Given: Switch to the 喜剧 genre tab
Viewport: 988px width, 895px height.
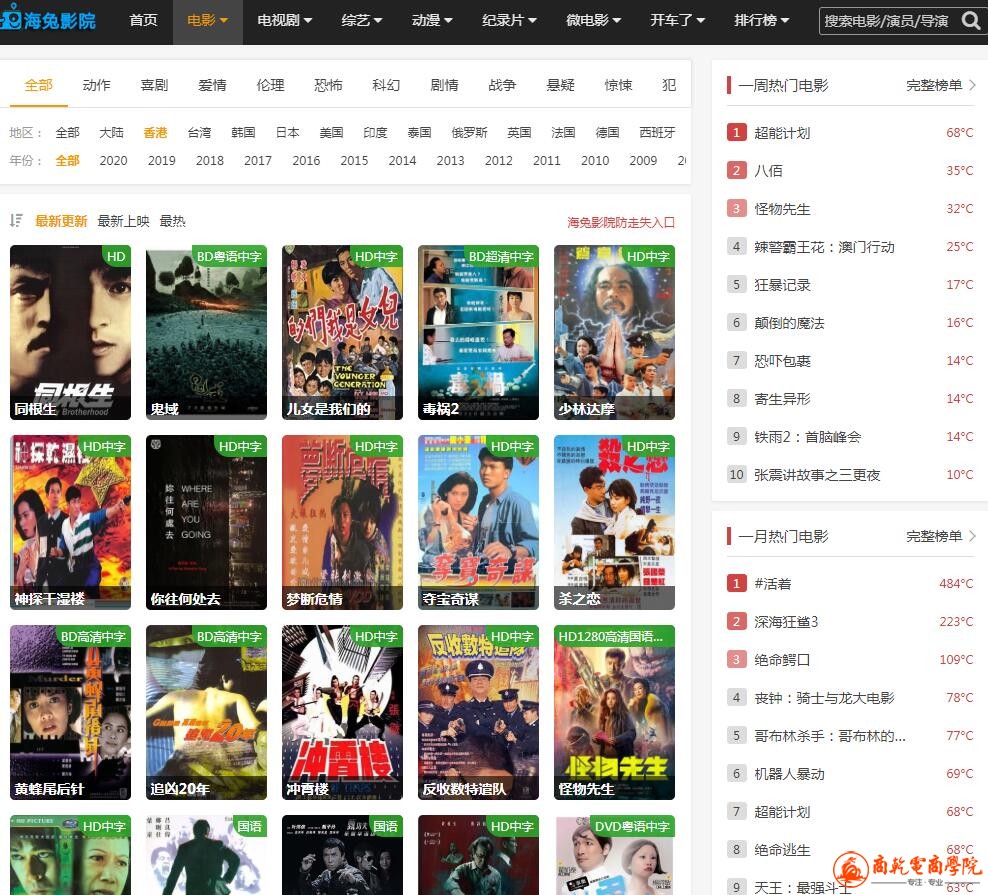Looking at the screenshot, I should (x=154, y=85).
